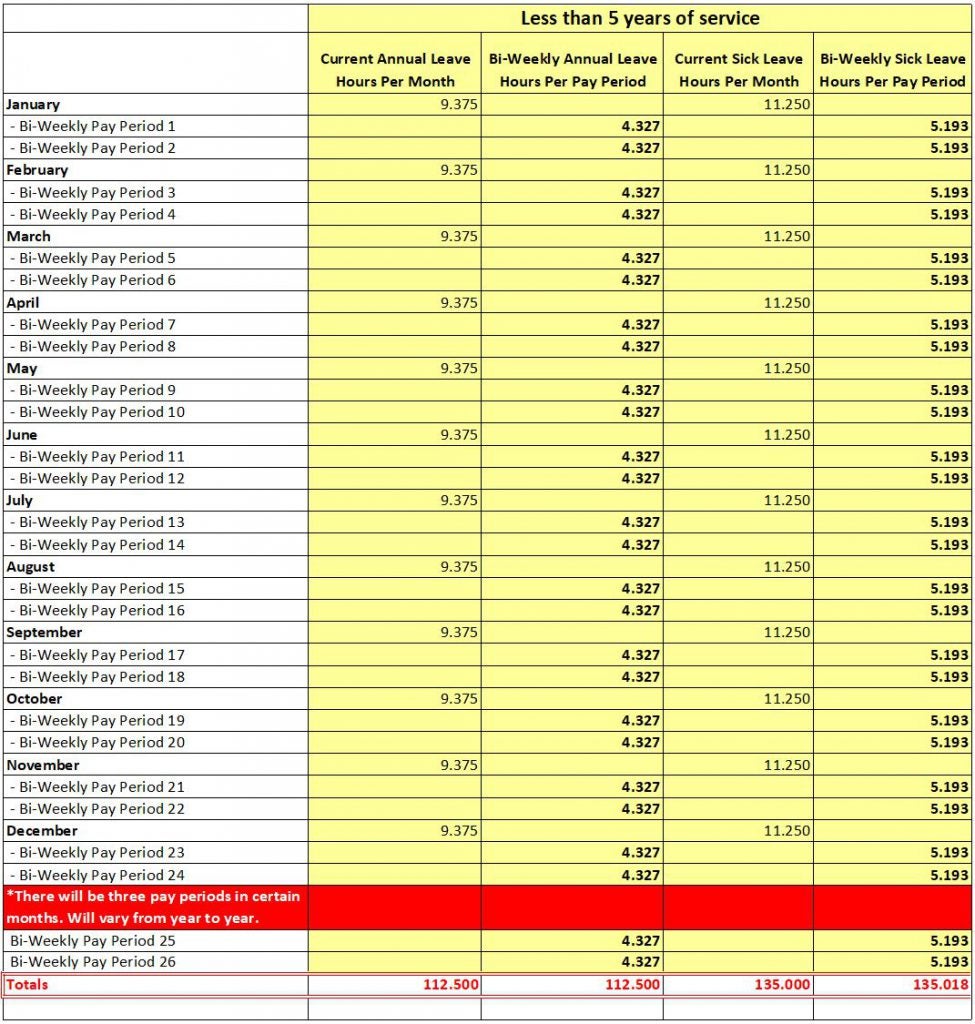
Task: Click the 'Bi-Weekly Sick Leave Hours Per Pay Period' header
Action: click(x=892, y=70)
